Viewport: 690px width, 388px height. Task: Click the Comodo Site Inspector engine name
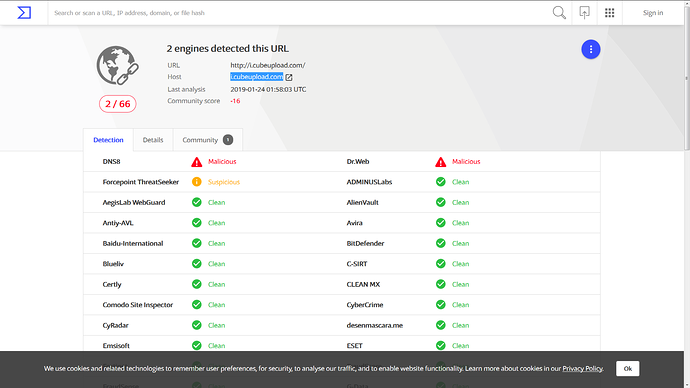(x=138, y=304)
